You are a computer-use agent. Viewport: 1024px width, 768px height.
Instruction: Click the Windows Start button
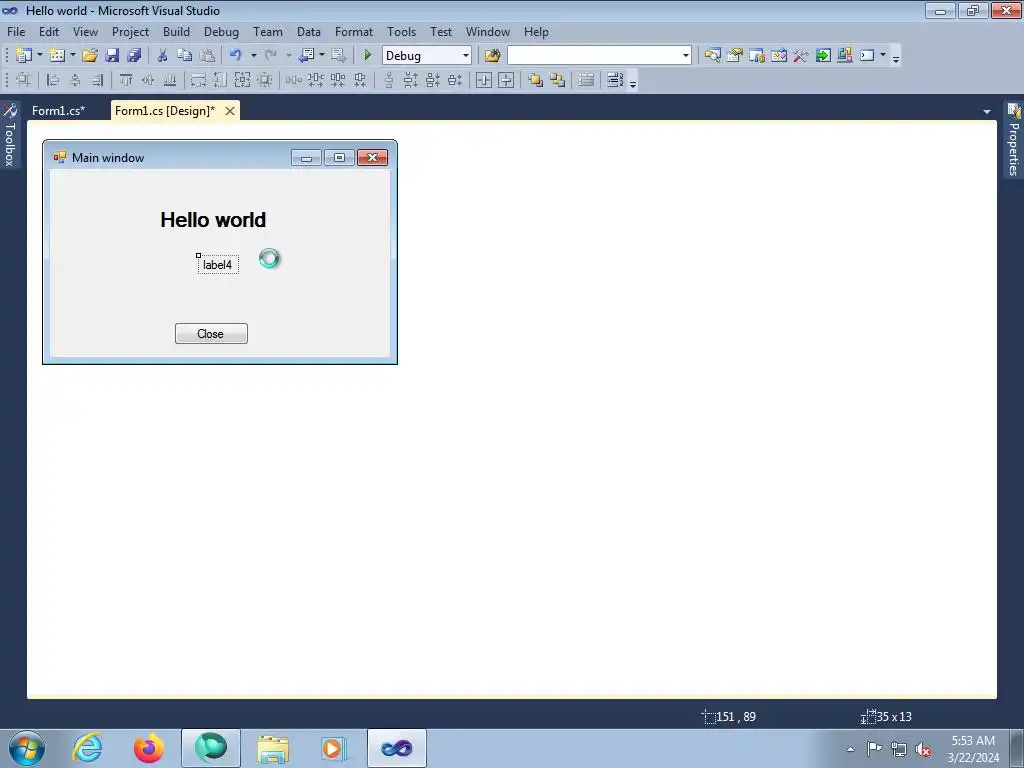point(27,748)
